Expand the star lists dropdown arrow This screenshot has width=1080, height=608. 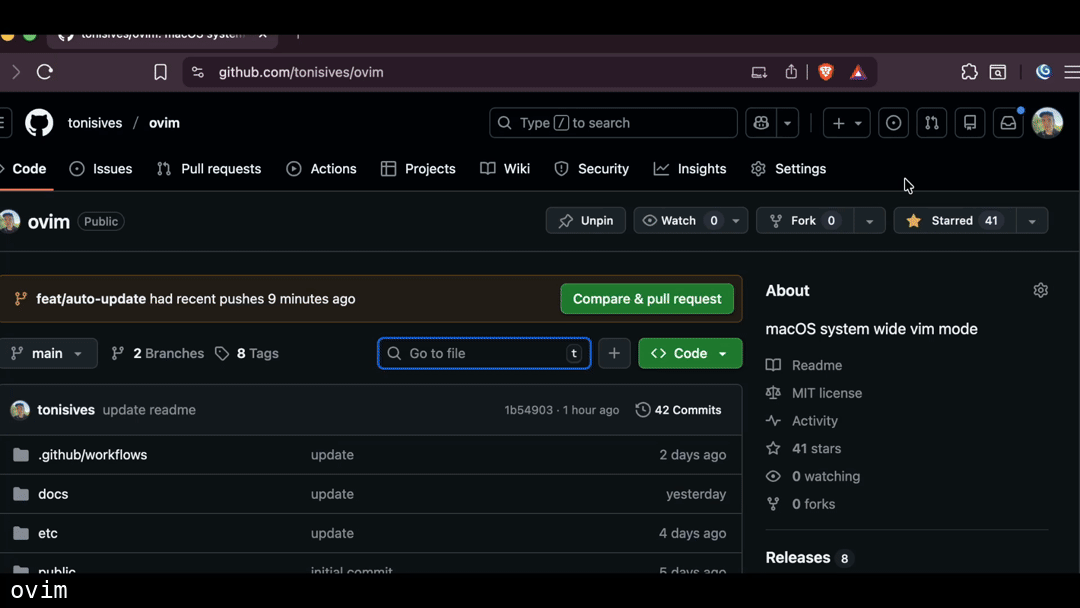1032,221
